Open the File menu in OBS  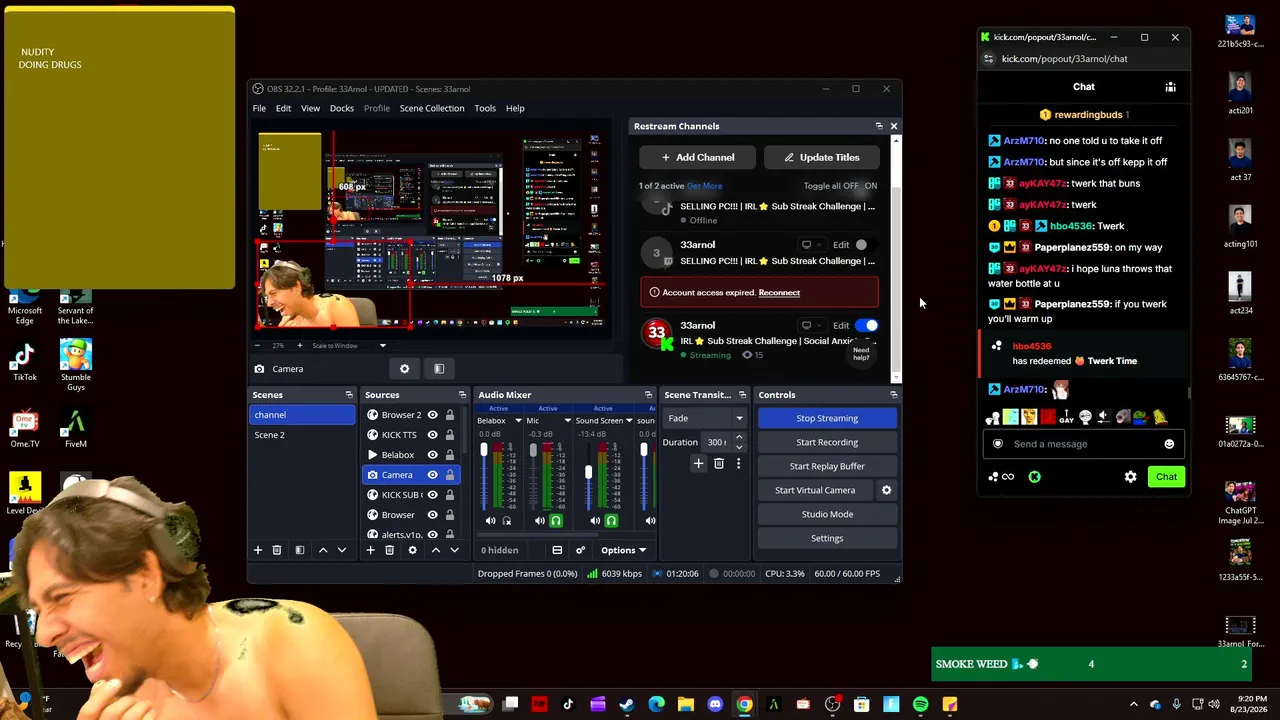[259, 108]
